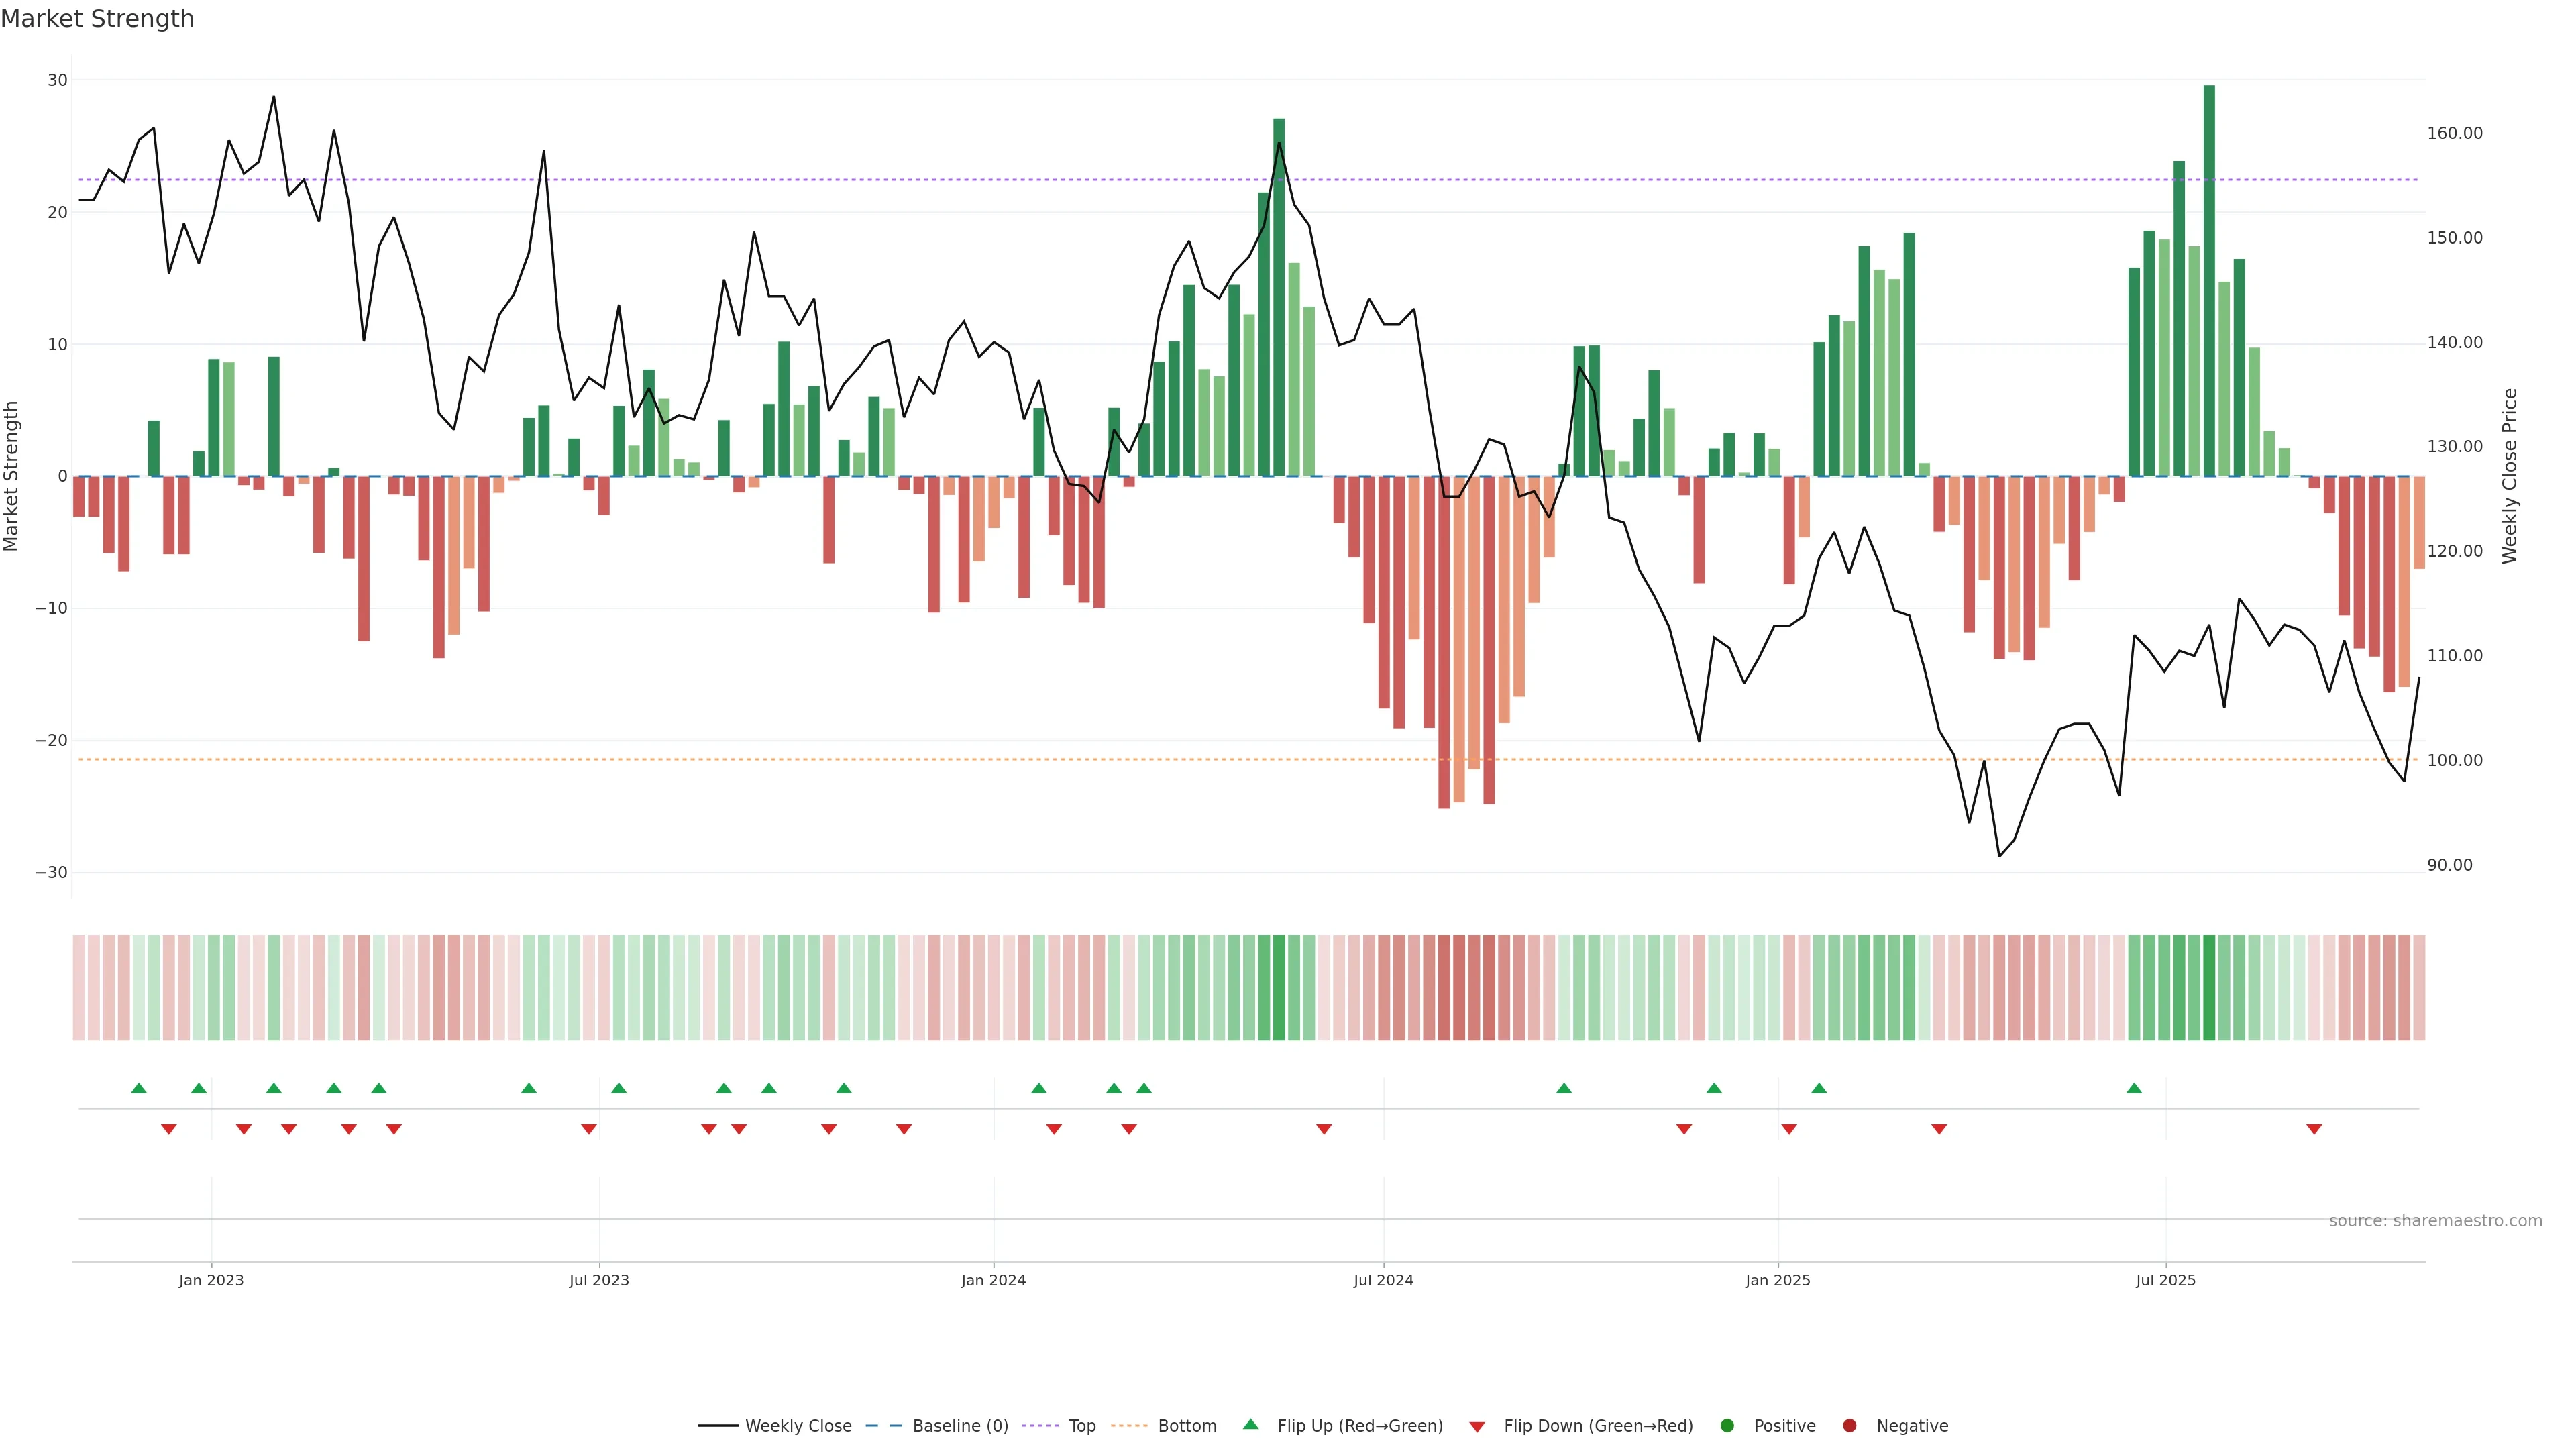Click the darkest green heat strip cell near mid-2024

[1279, 988]
